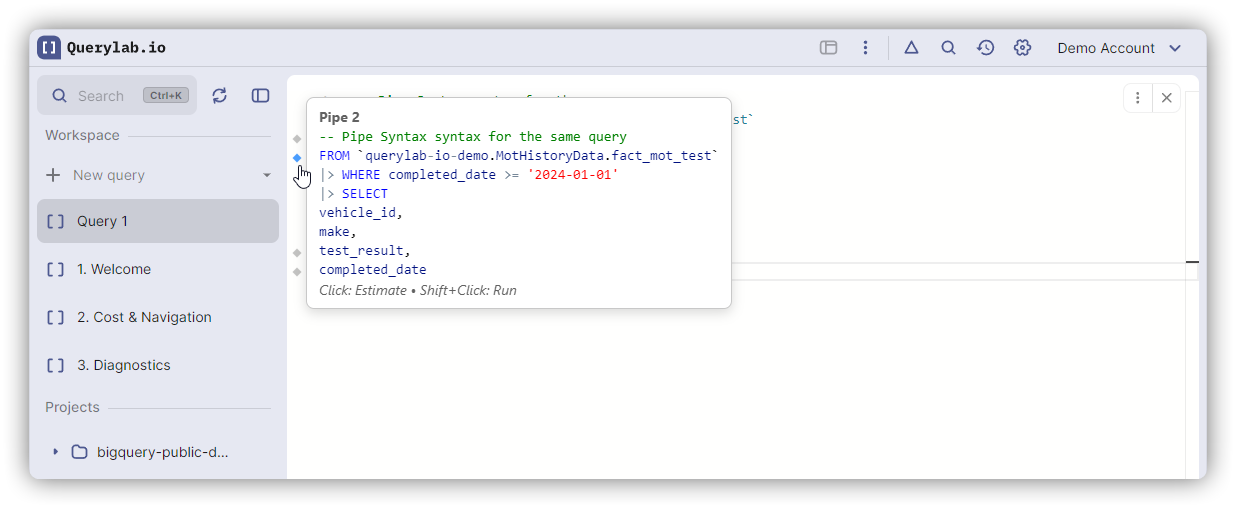Open query history clock icon
Viewport: 1236px width, 508px height.
click(x=985, y=48)
